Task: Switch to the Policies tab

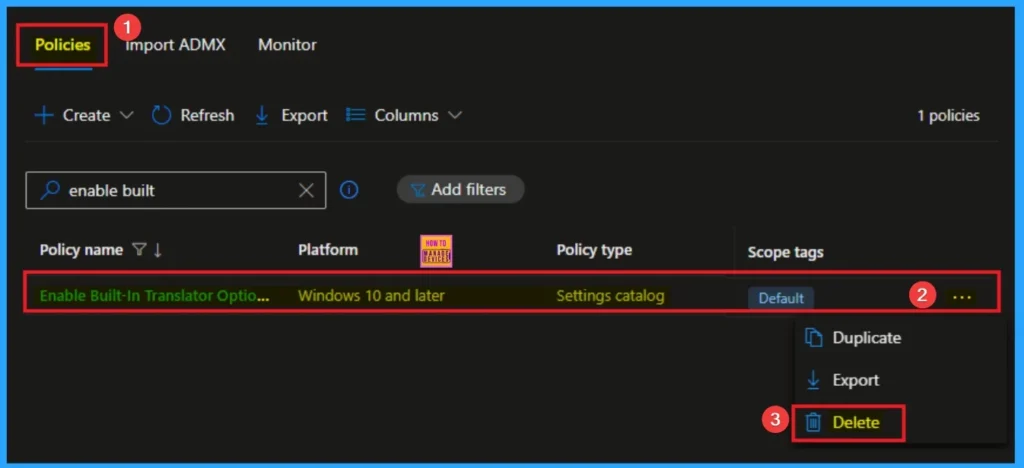Action: pyautogui.click(x=63, y=45)
